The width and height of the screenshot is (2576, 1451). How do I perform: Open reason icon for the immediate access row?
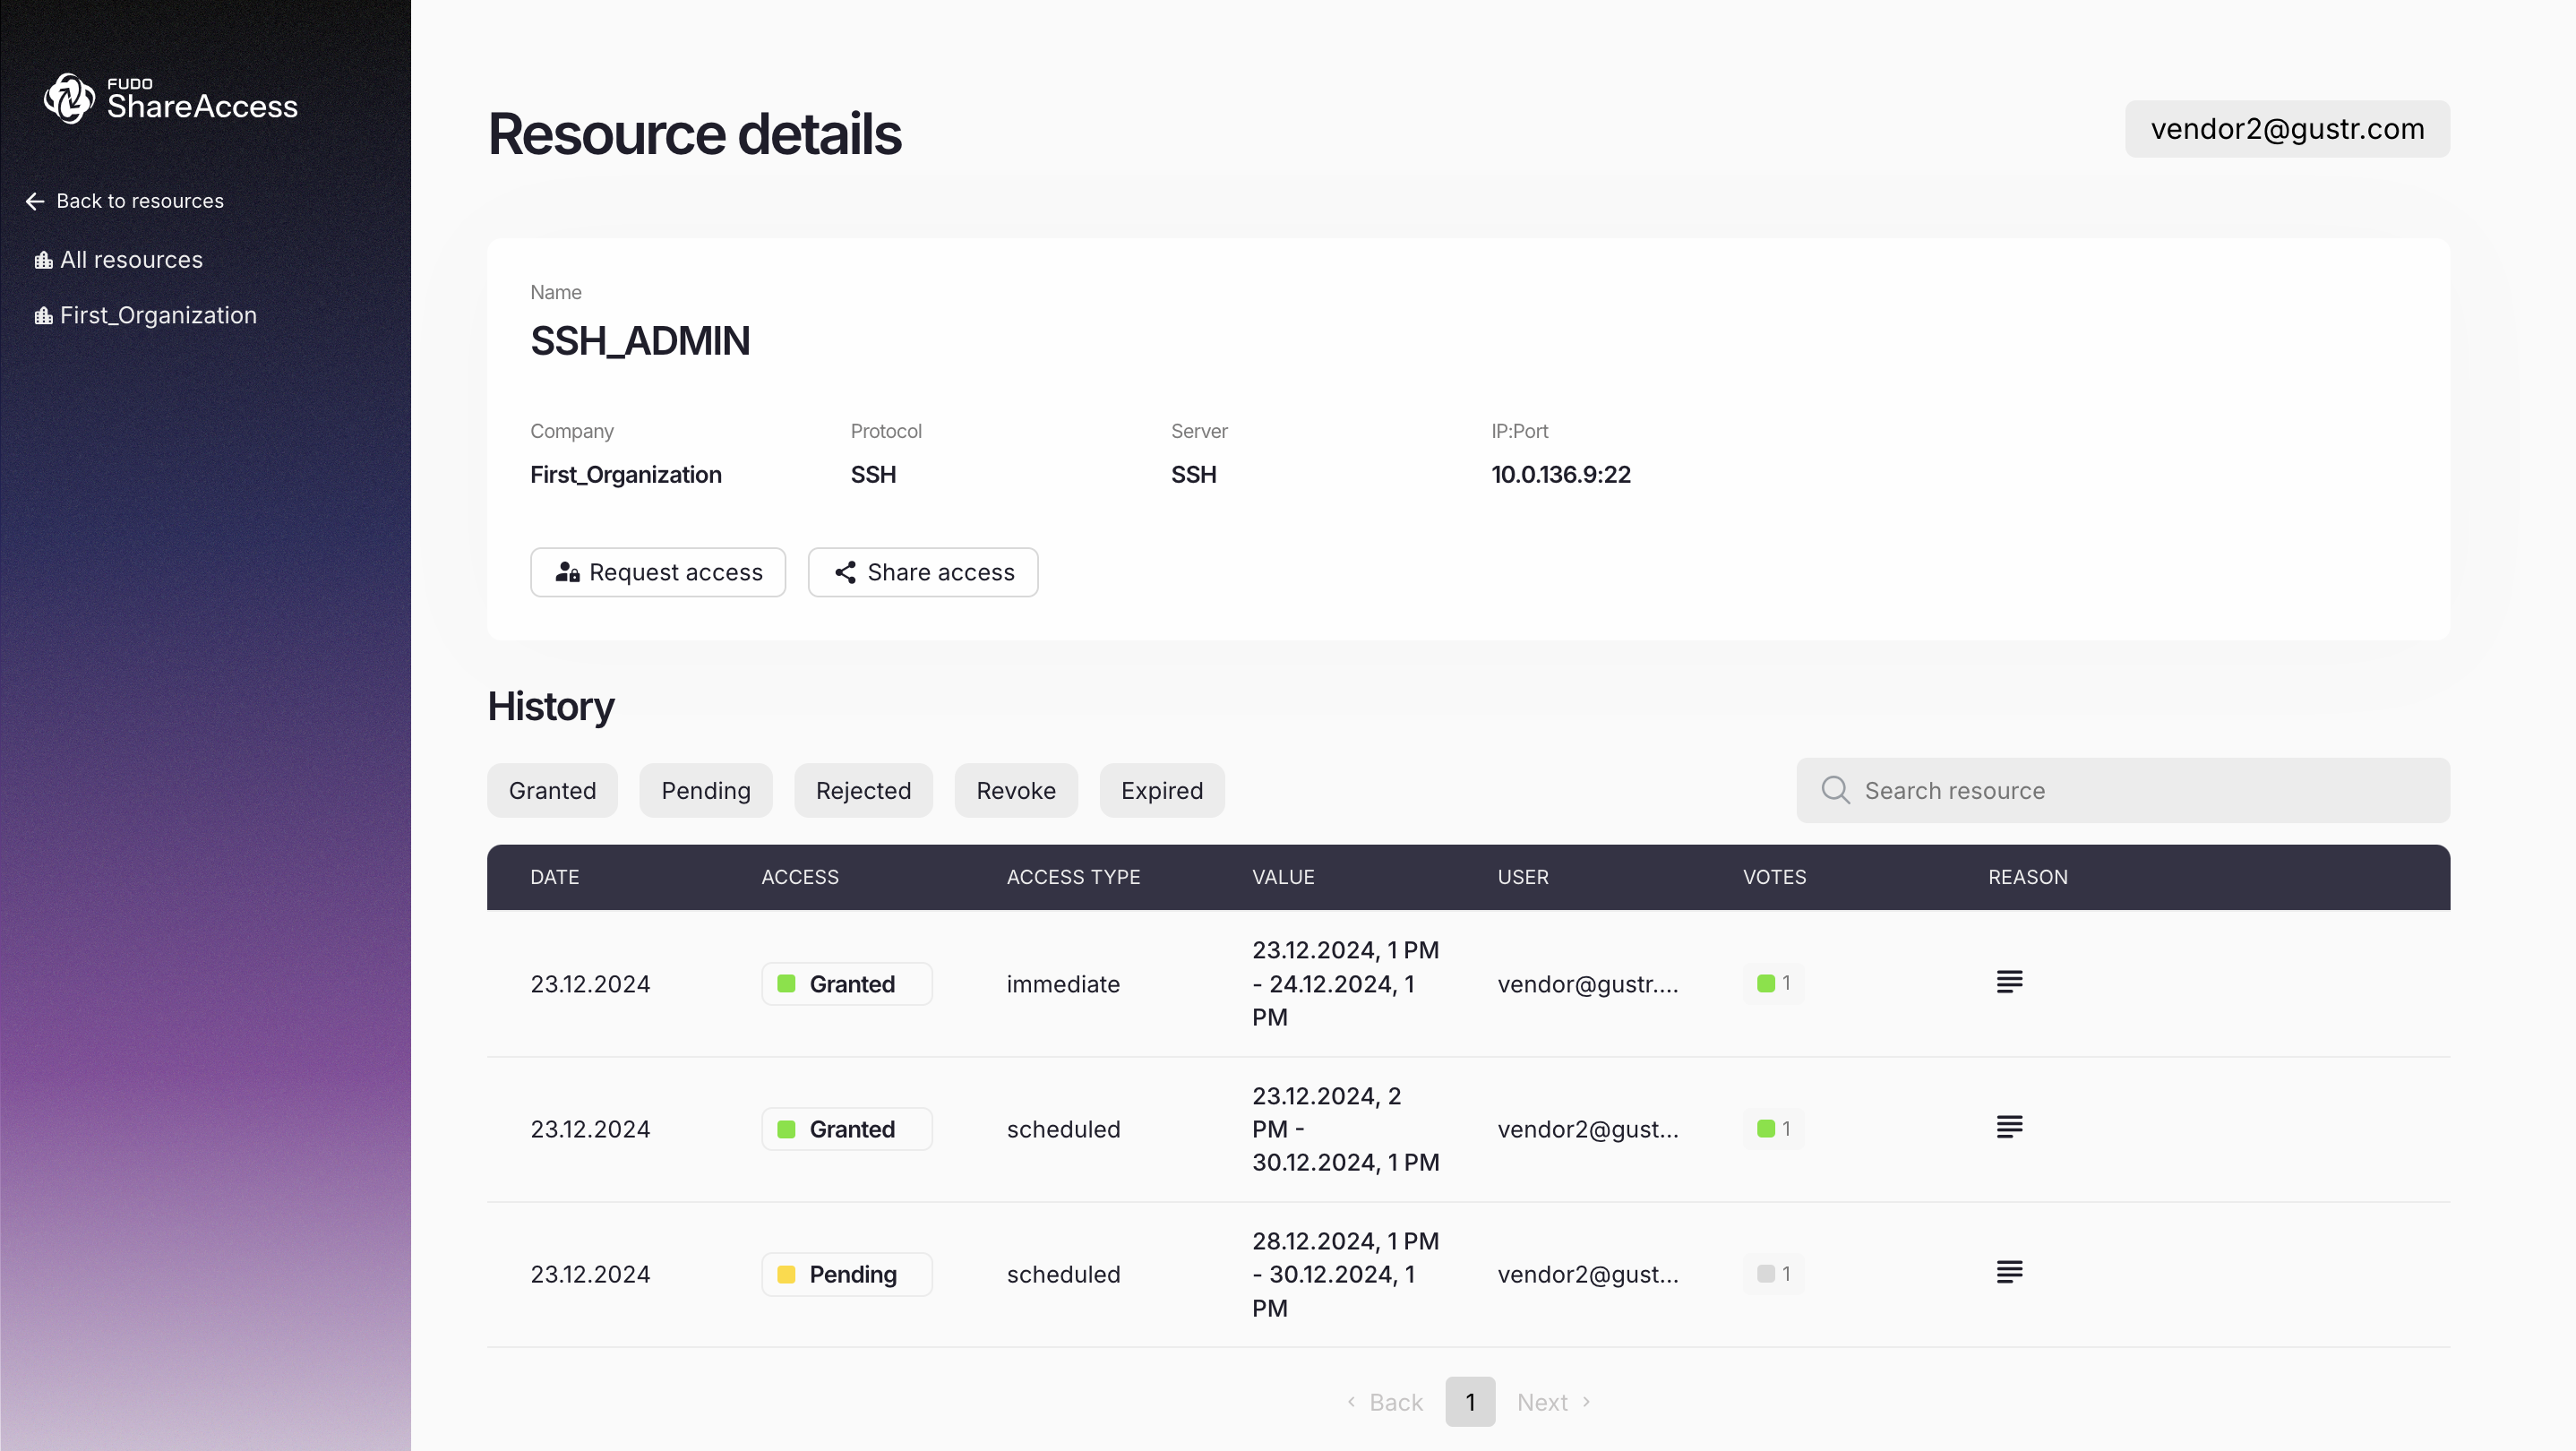point(2009,982)
